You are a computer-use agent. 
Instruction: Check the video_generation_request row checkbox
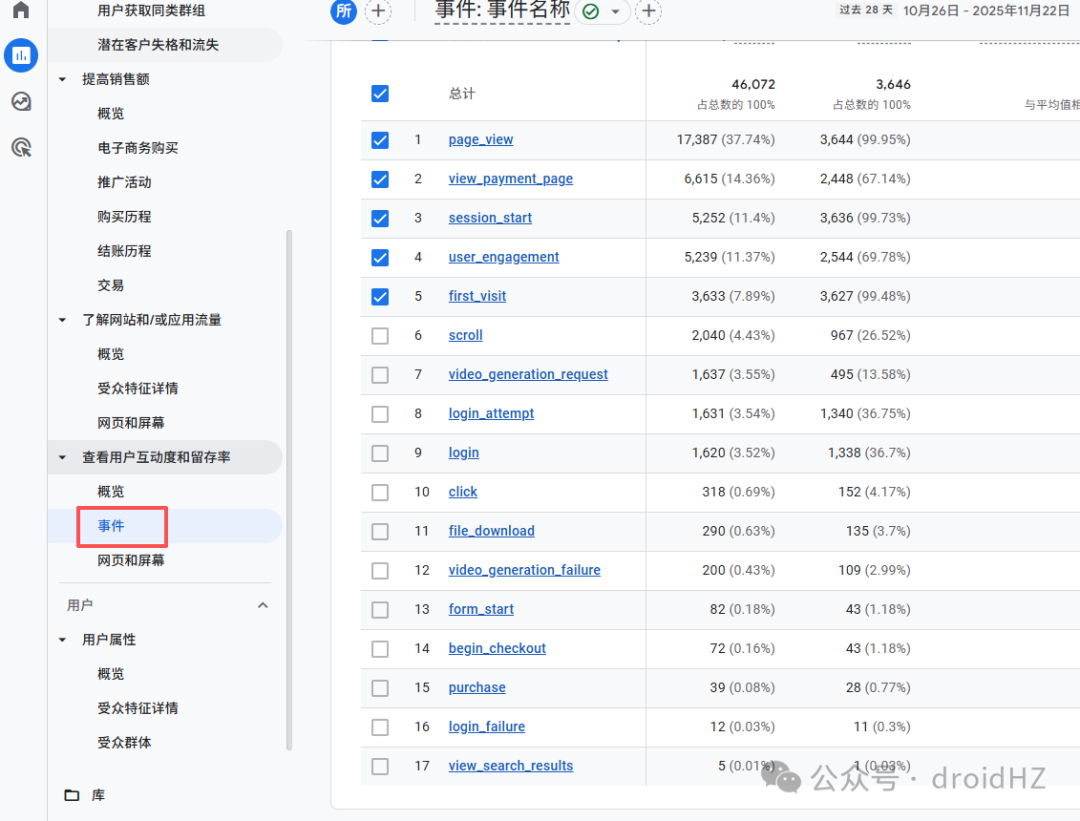[380, 375]
